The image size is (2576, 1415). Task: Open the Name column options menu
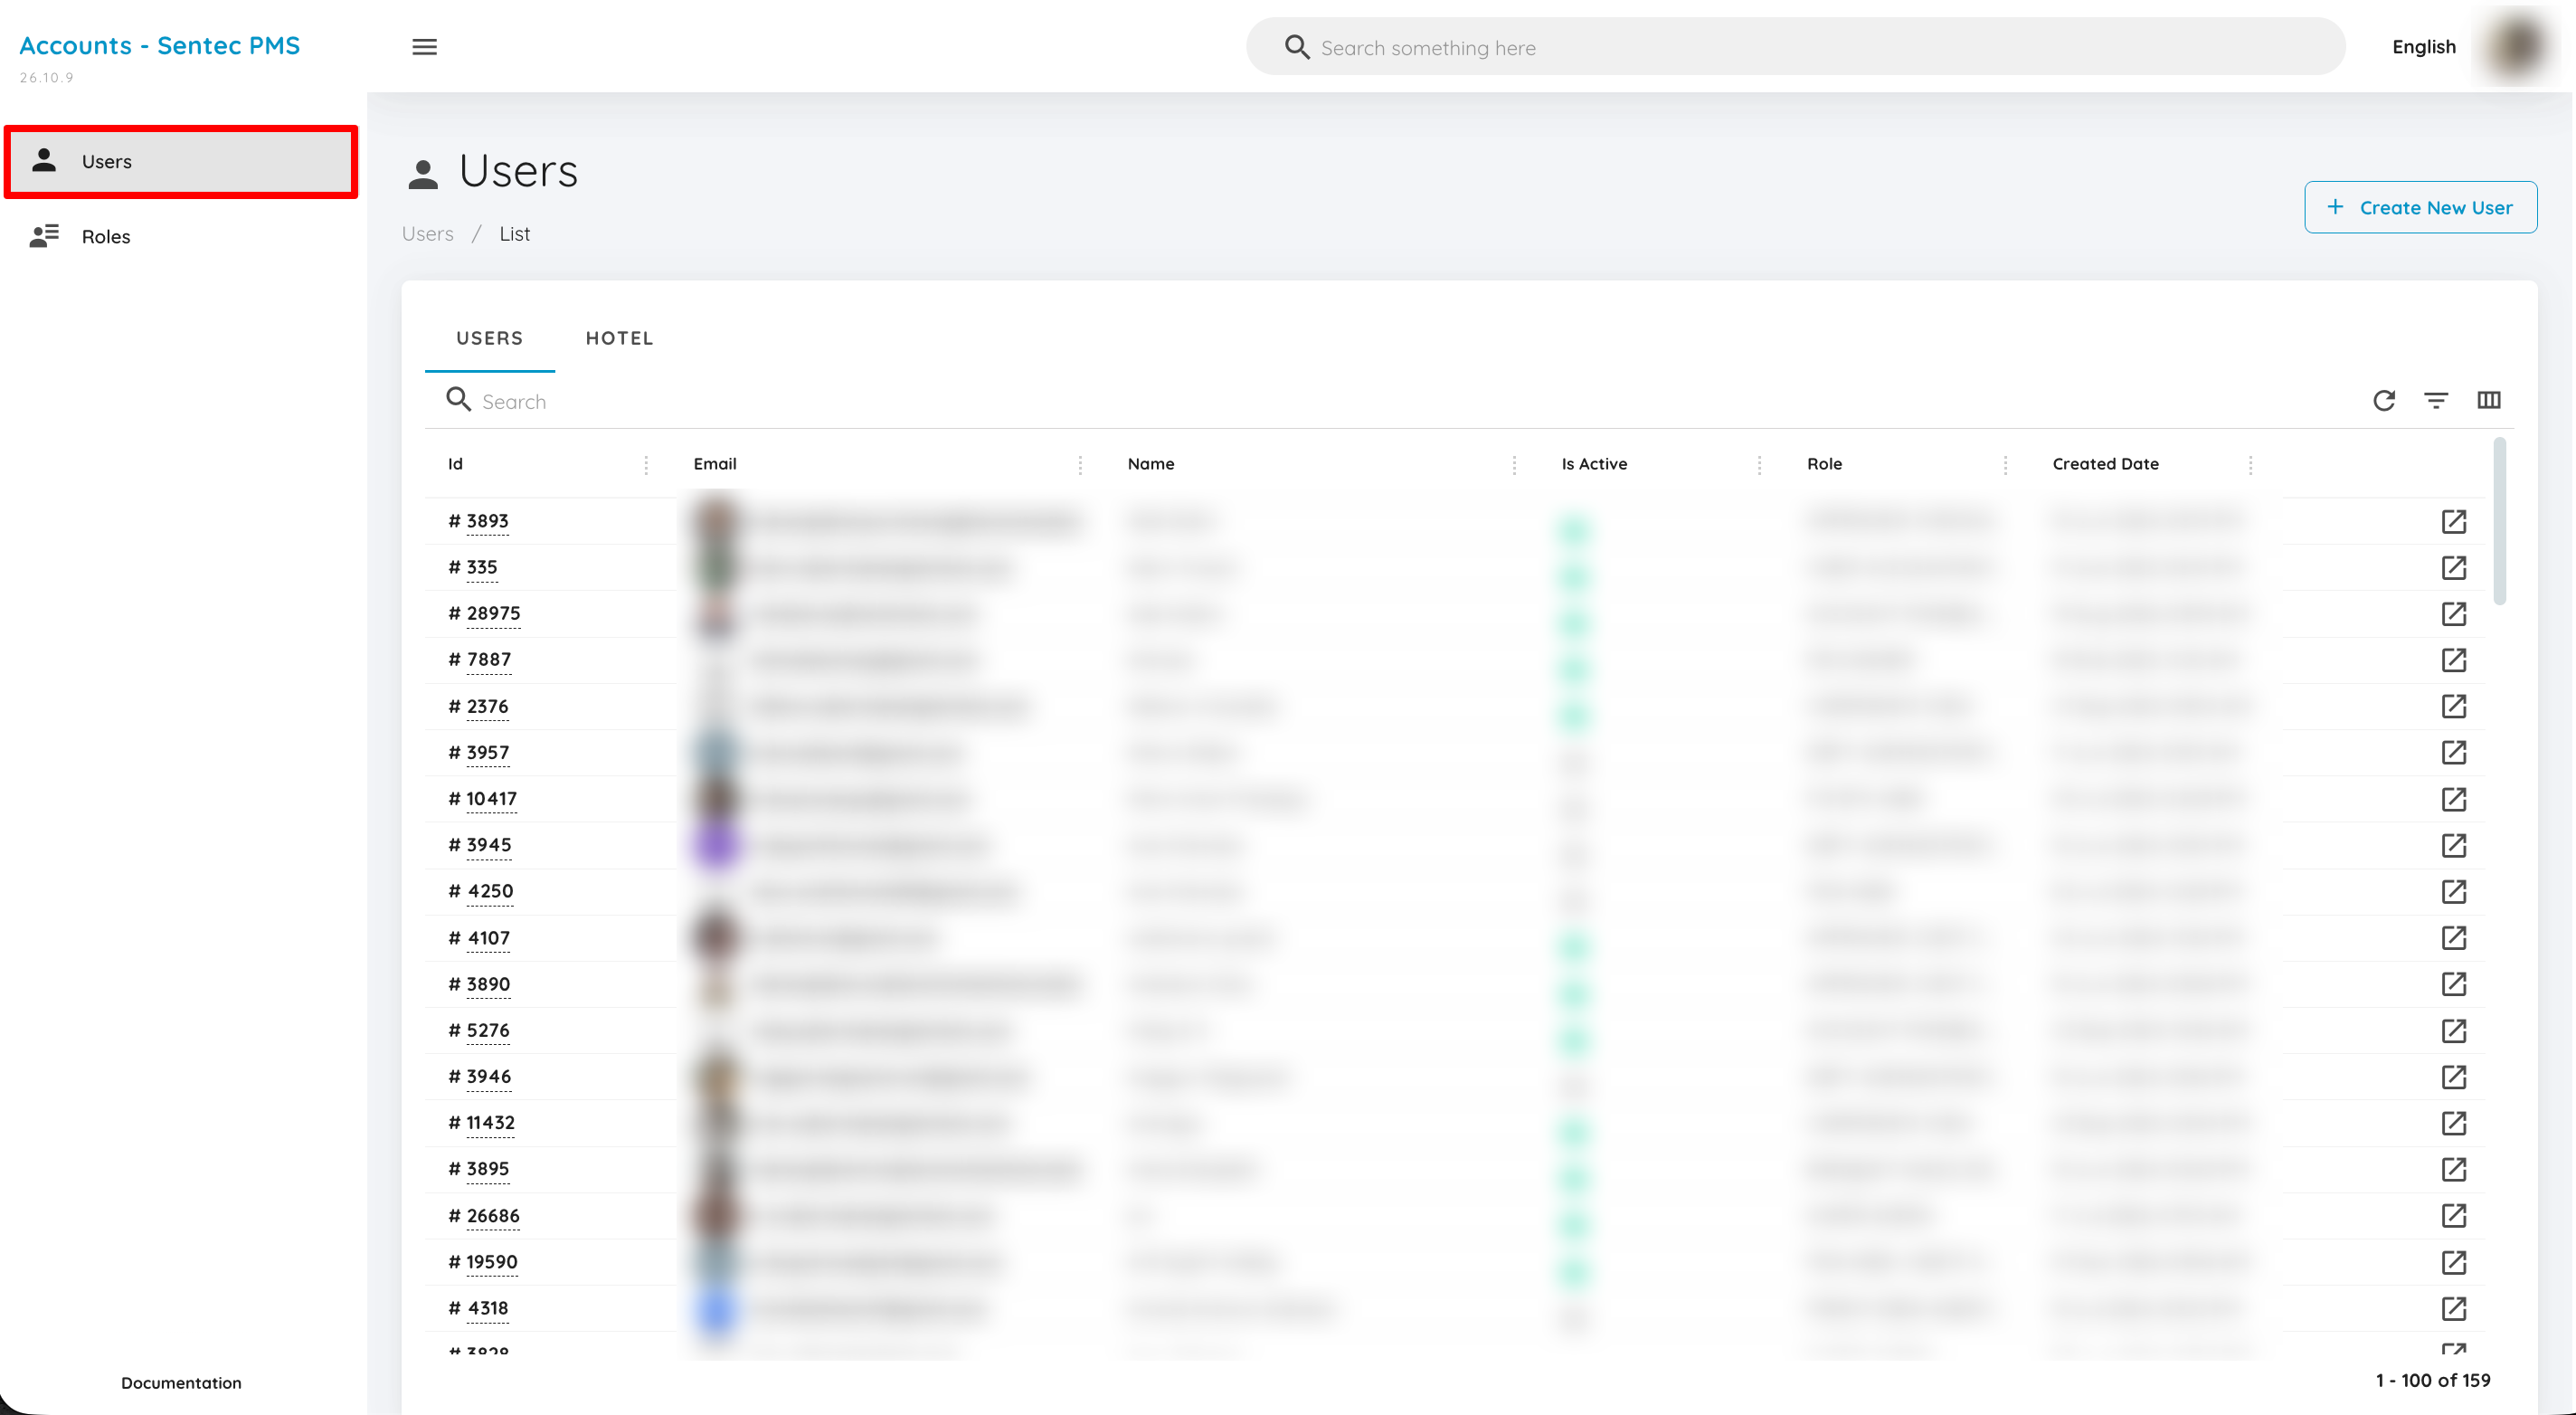point(1514,464)
